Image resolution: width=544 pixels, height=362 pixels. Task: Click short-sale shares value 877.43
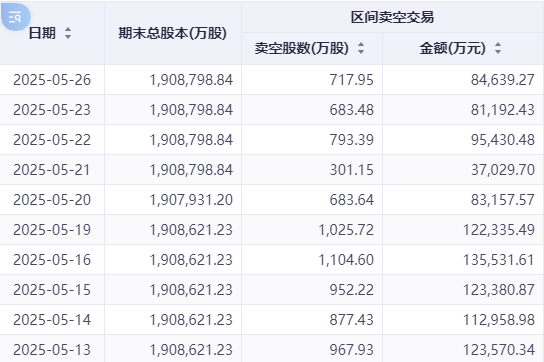pos(351,320)
